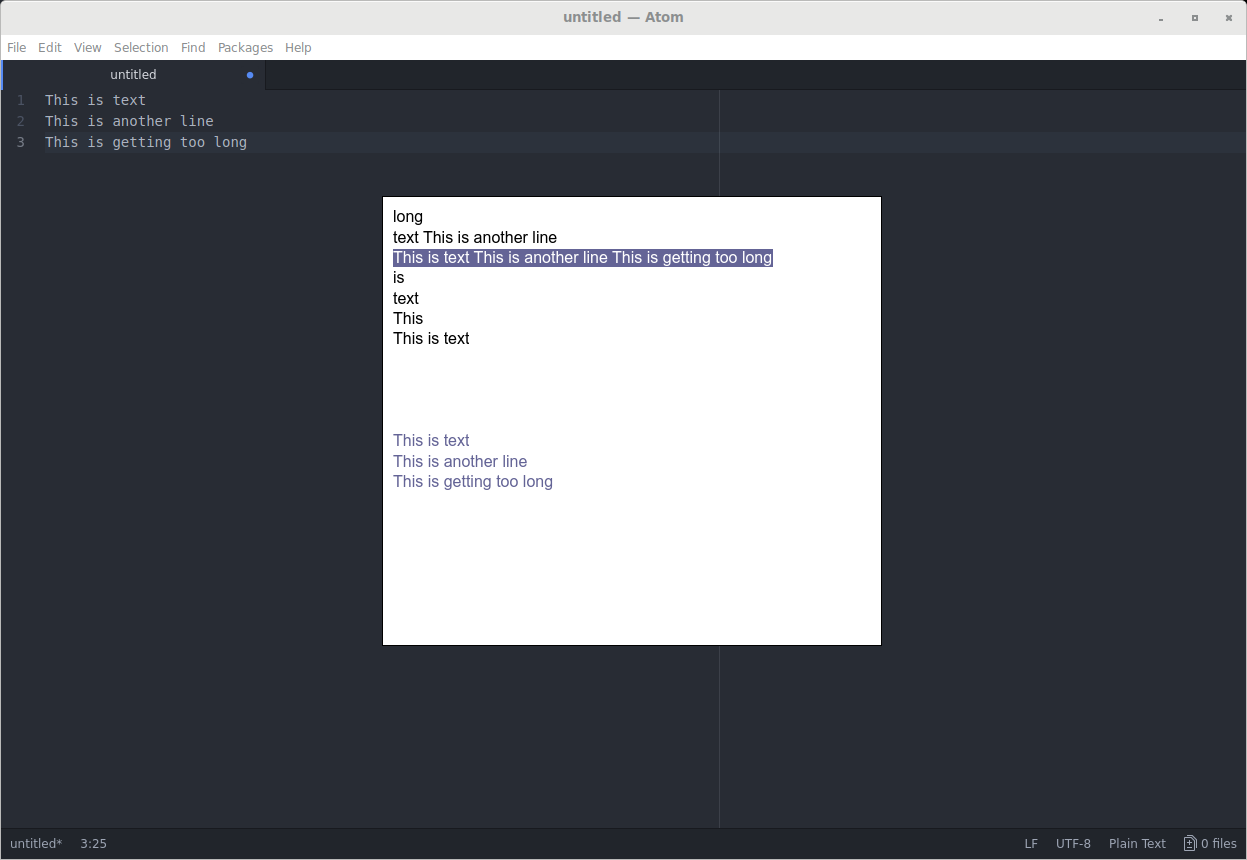
Task: Click line number 3 in gutter
Action: (20, 142)
